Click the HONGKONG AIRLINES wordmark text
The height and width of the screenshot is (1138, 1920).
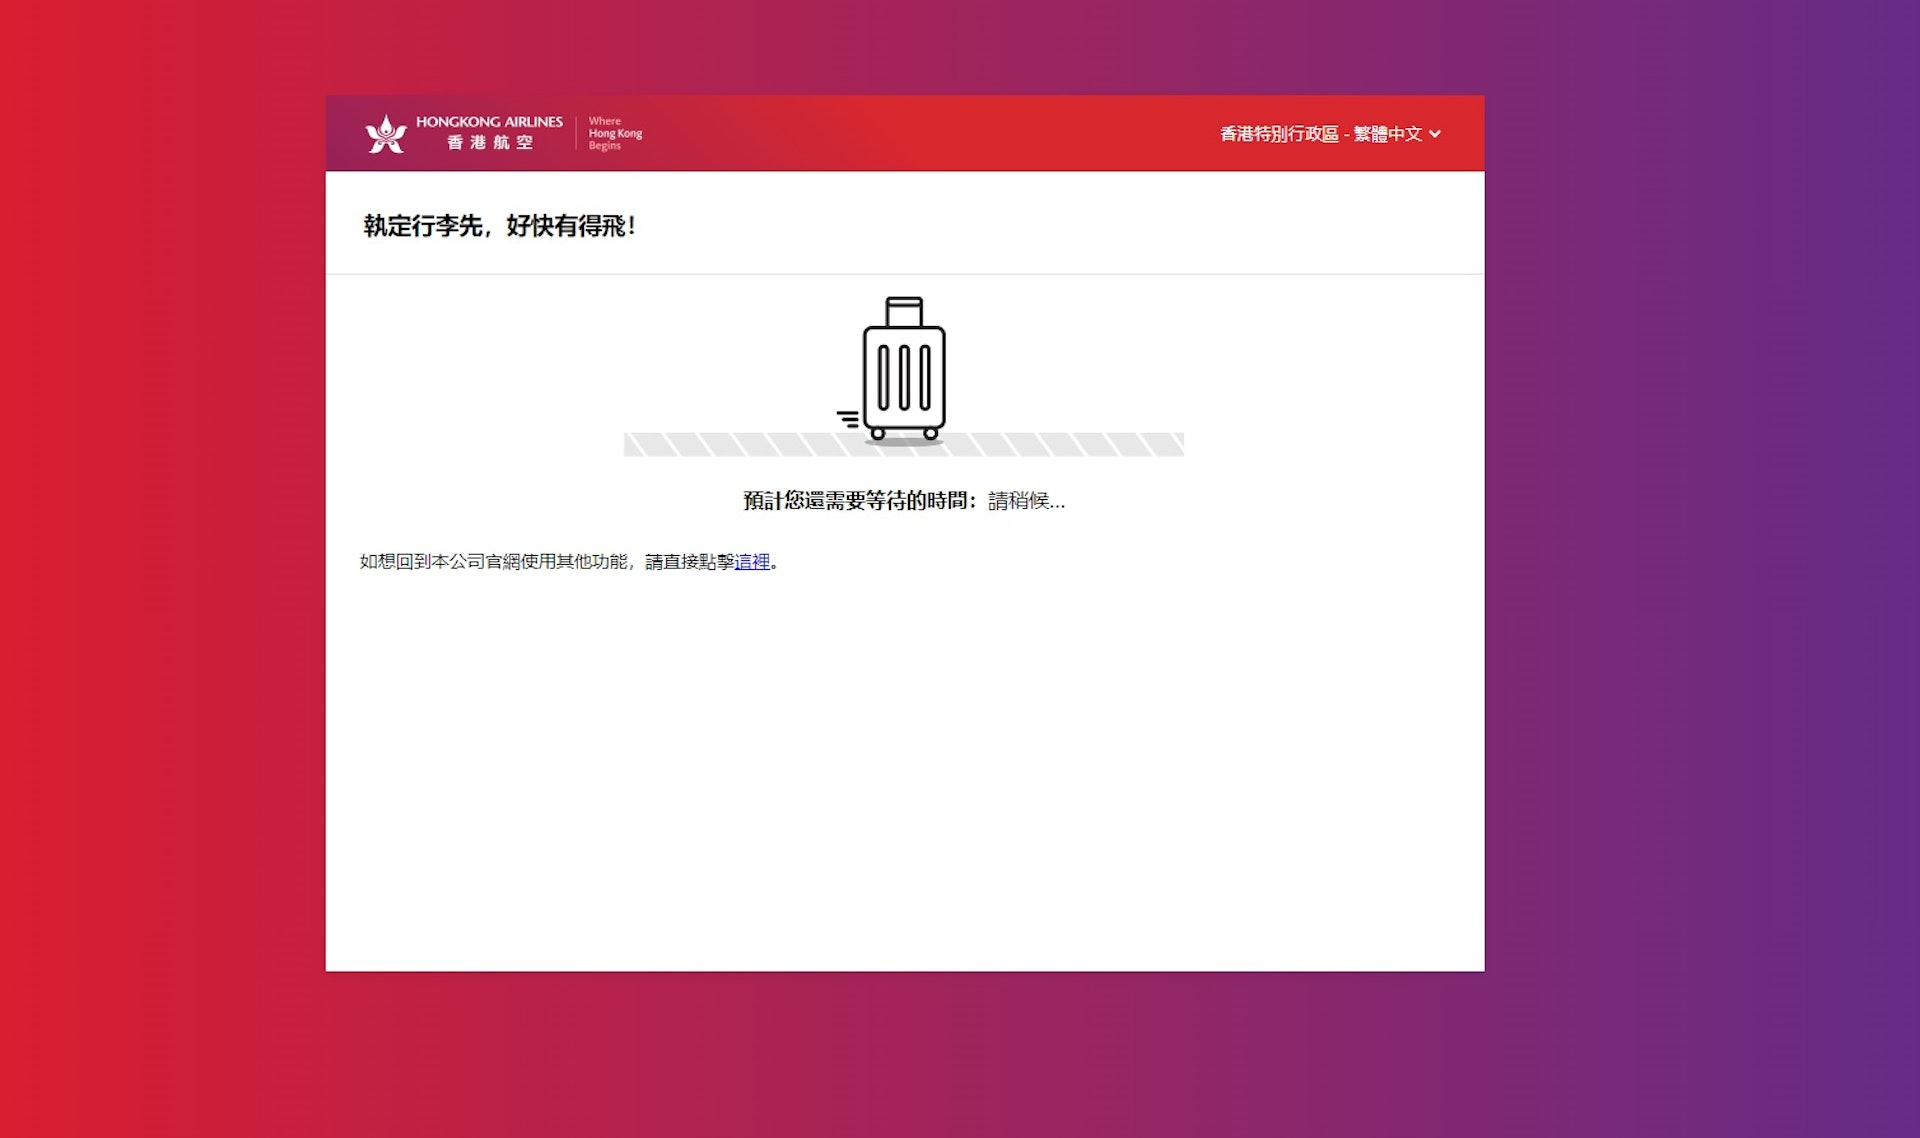click(x=489, y=121)
